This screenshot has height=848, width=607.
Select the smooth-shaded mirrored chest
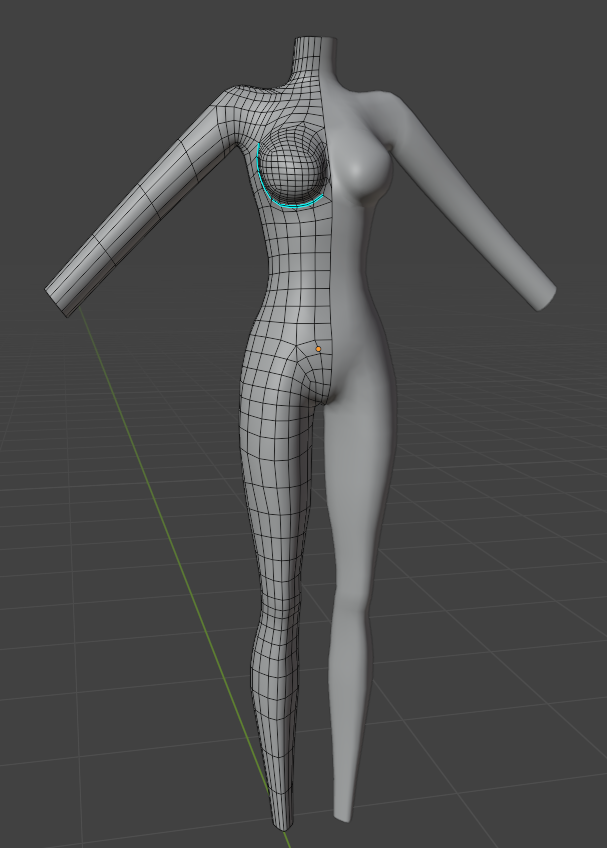click(362, 165)
